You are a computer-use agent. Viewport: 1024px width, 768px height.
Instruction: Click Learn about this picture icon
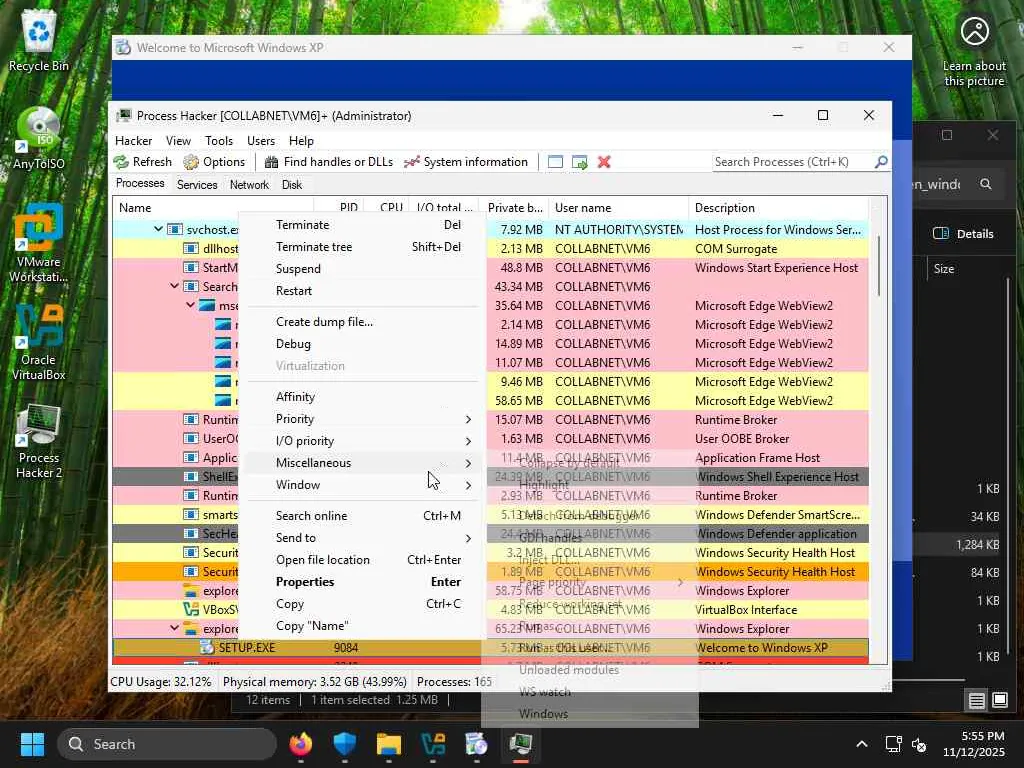974,51
